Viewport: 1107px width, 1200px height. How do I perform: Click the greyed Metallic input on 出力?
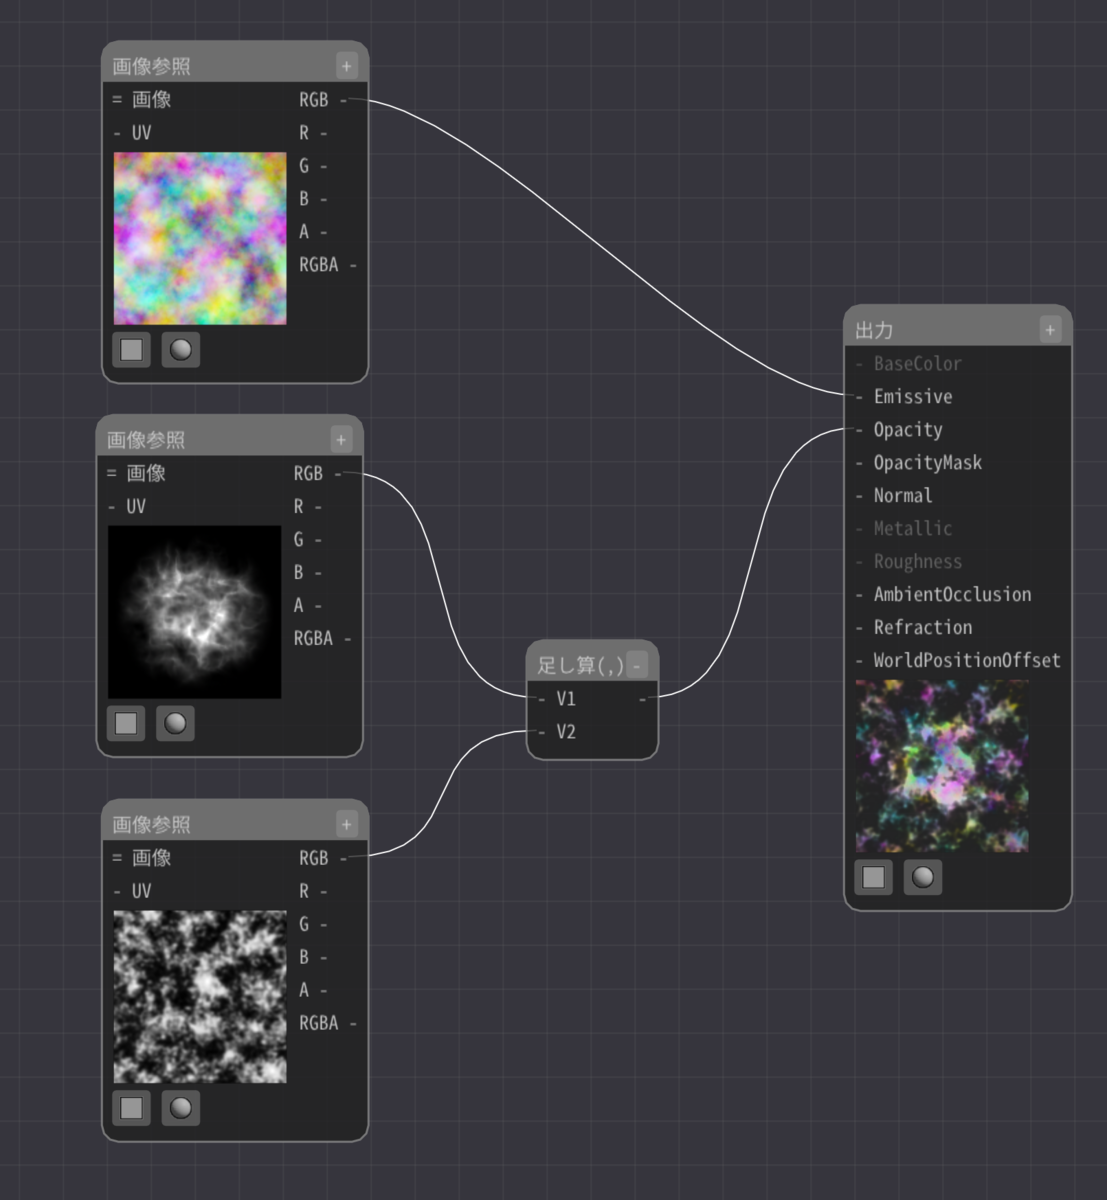(x=905, y=528)
